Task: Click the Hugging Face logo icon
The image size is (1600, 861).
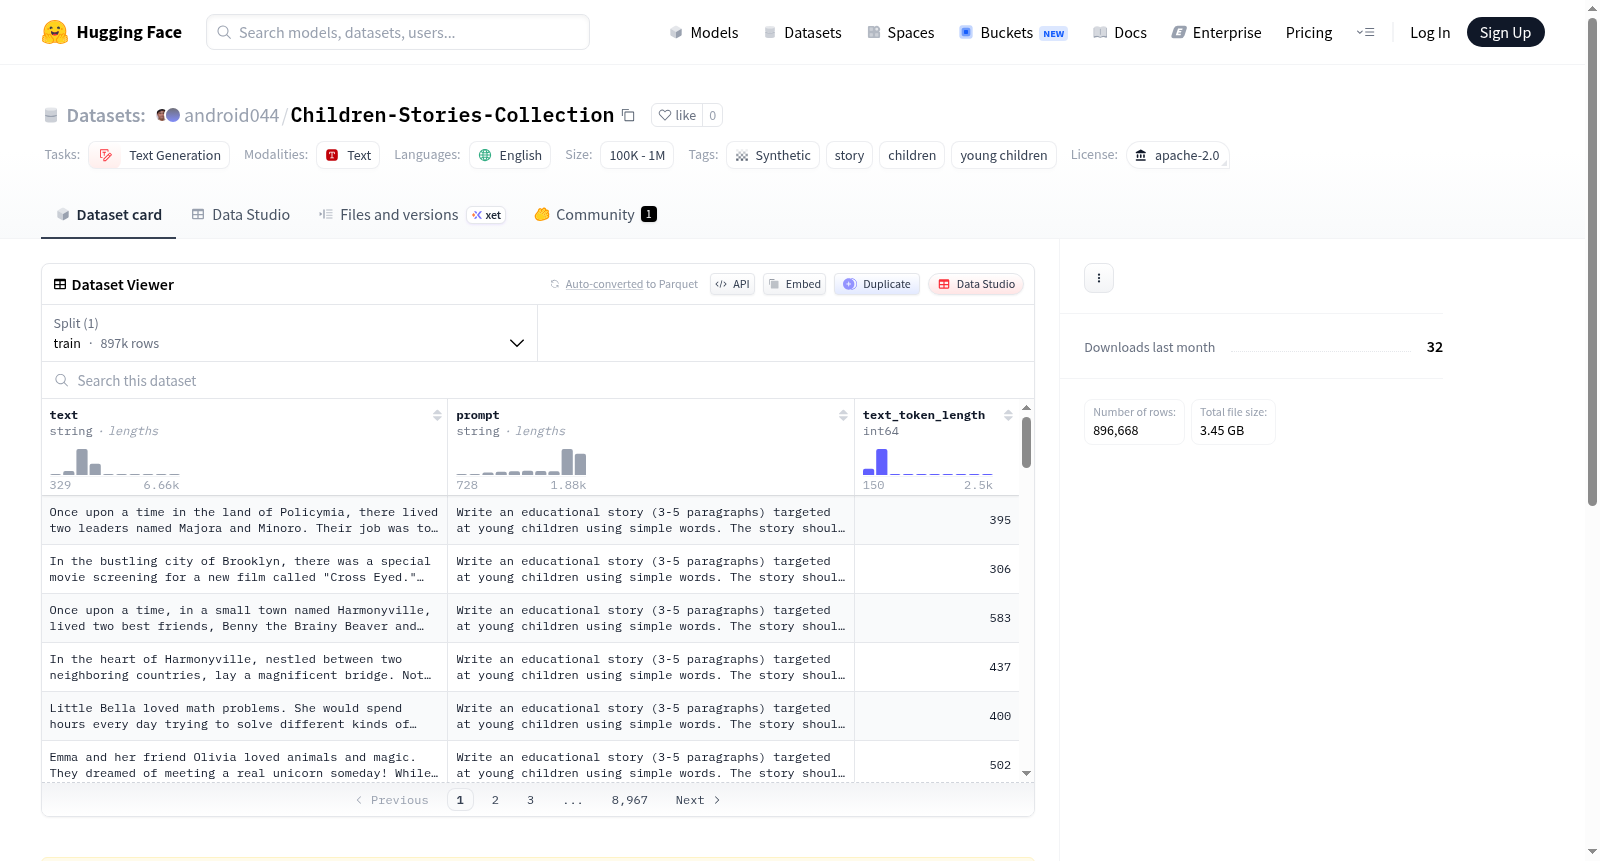Action: [55, 32]
